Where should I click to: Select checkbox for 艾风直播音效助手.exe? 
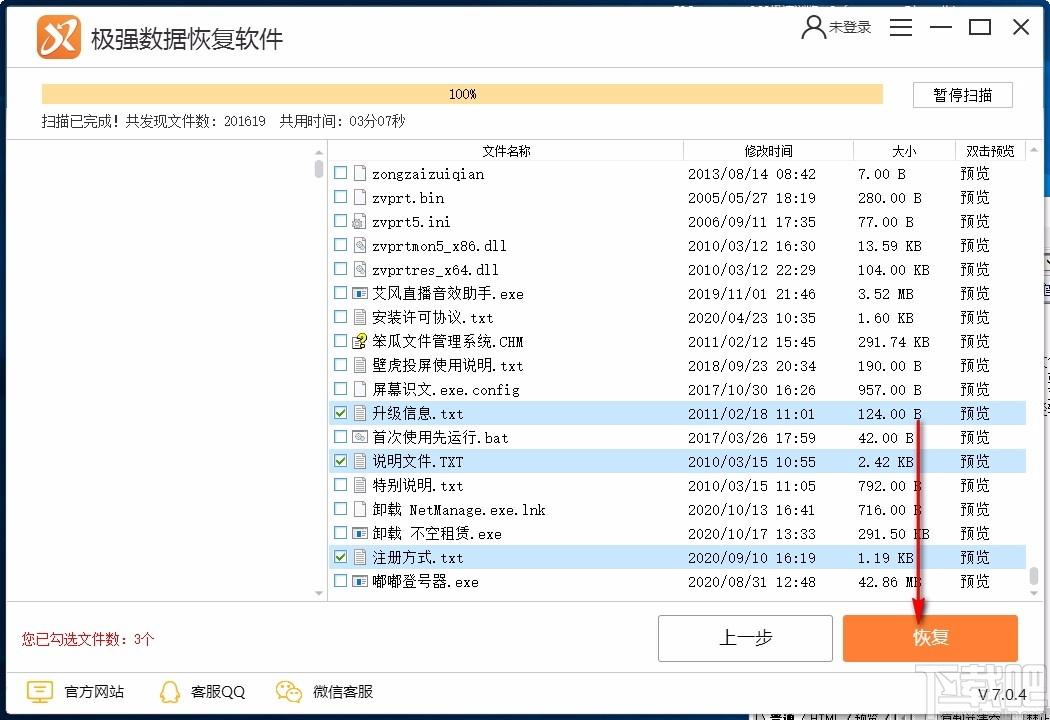tap(340, 293)
